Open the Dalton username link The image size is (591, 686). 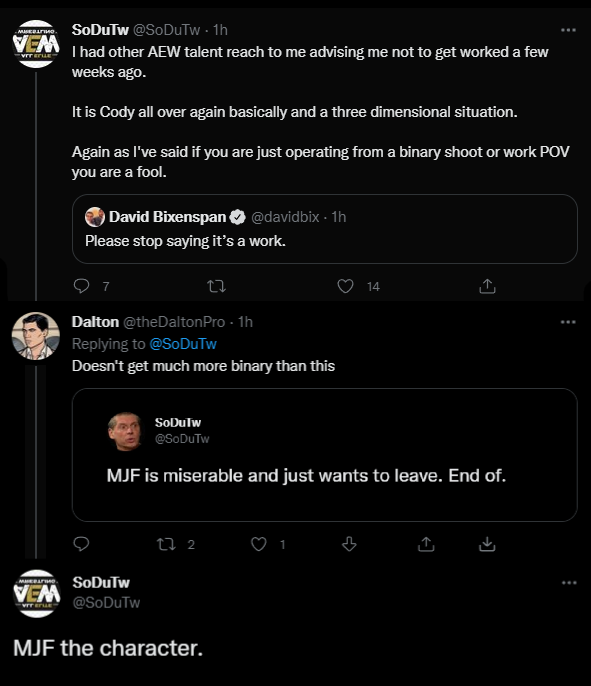coord(95,322)
